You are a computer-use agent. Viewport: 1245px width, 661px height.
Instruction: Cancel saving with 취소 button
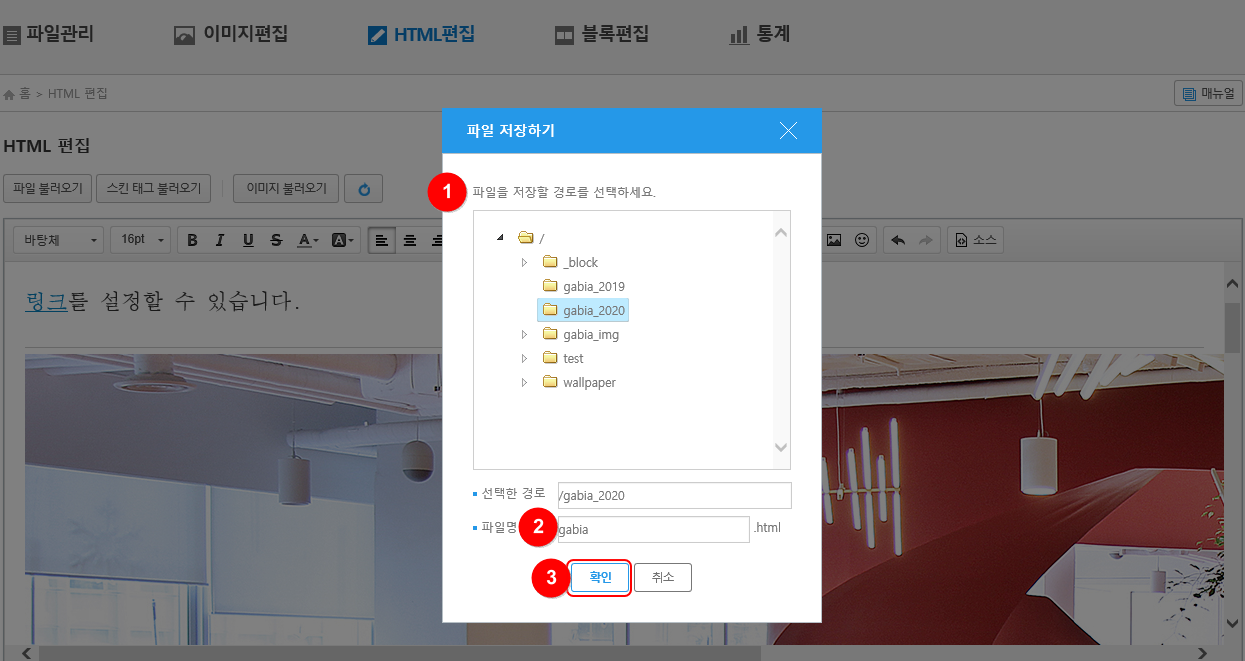click(x=663, y=578)
